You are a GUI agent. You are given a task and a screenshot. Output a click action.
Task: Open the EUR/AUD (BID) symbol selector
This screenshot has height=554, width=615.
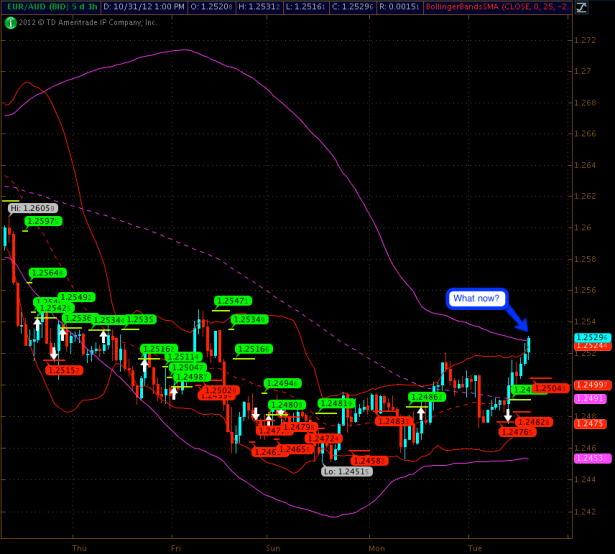(36, 7)
